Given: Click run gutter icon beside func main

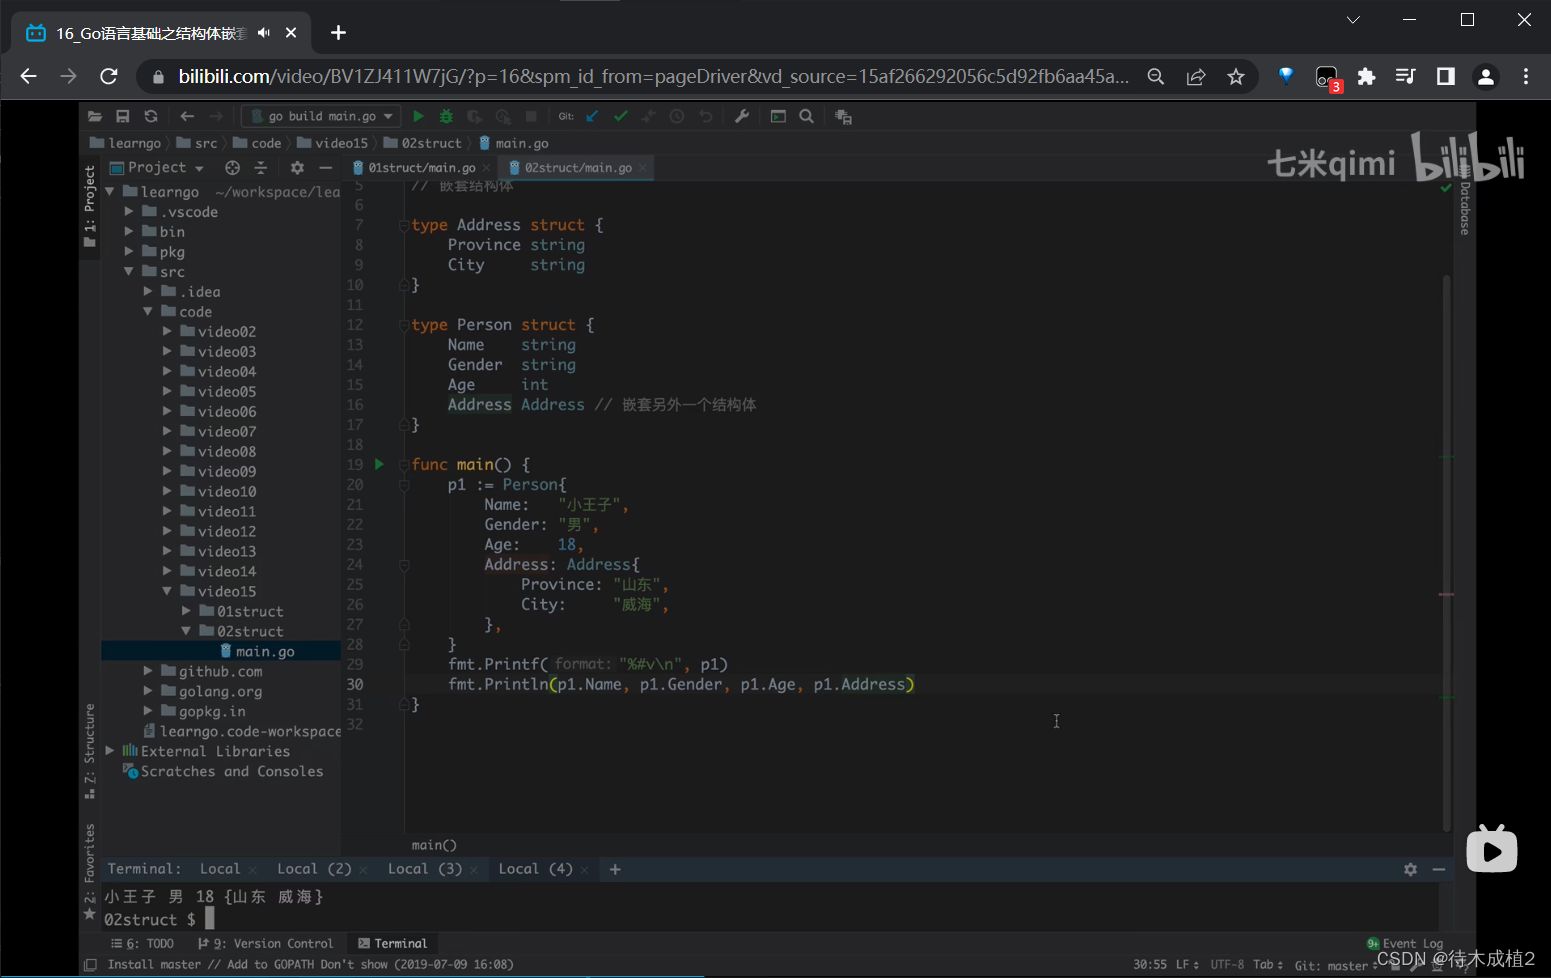Looking at the screenshot, I should click(379, 464).
